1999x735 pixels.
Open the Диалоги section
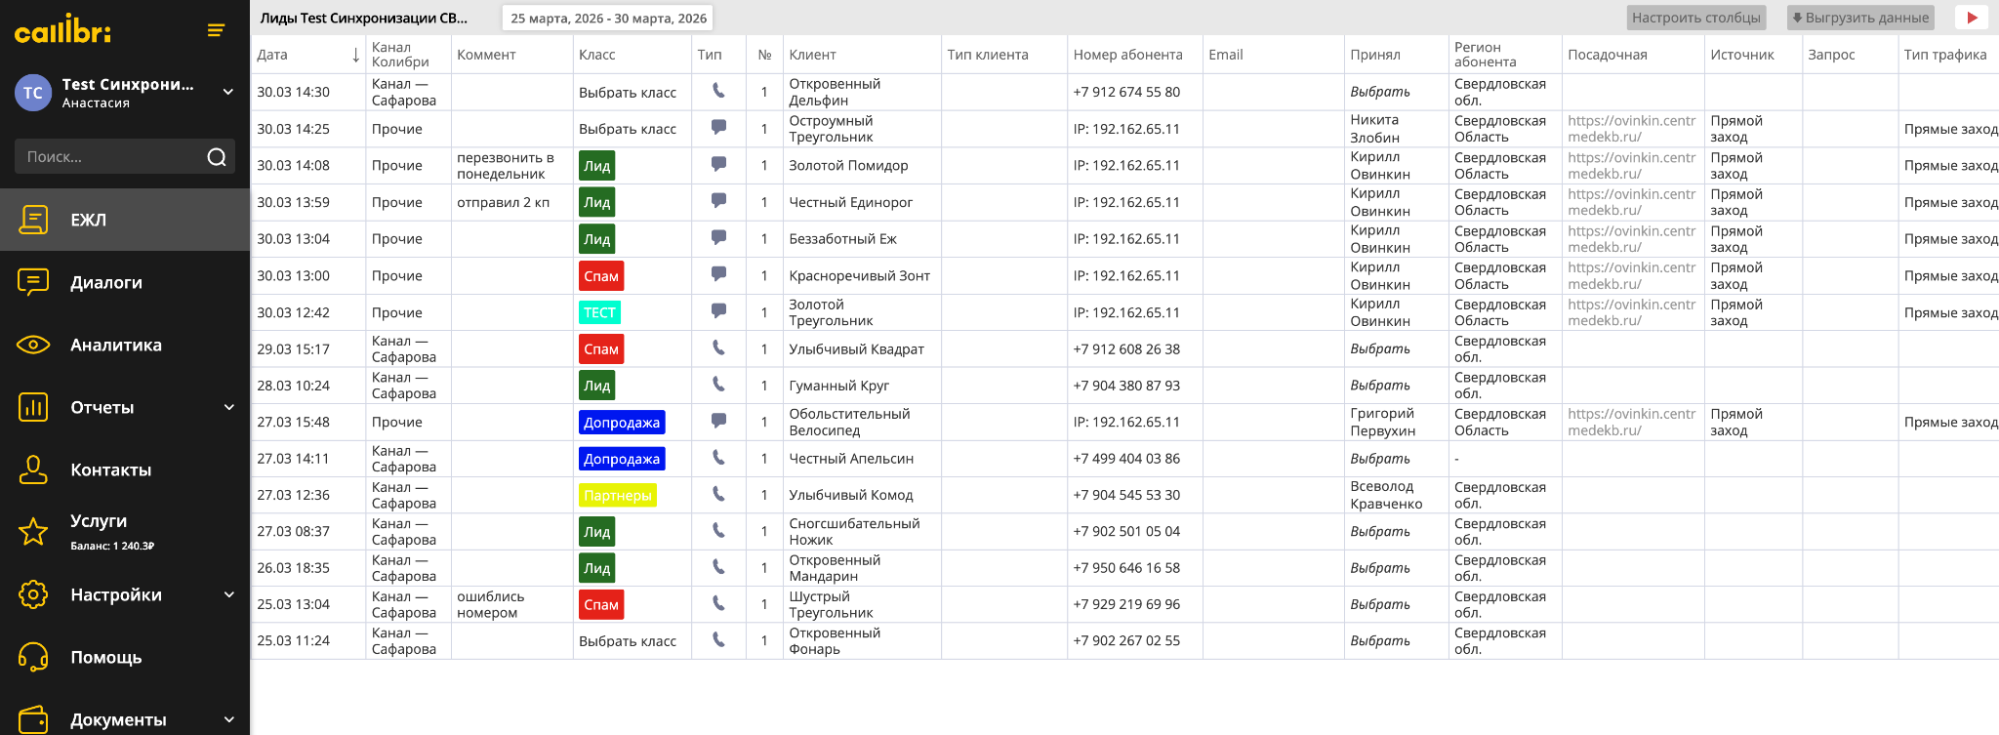(106, 282)
